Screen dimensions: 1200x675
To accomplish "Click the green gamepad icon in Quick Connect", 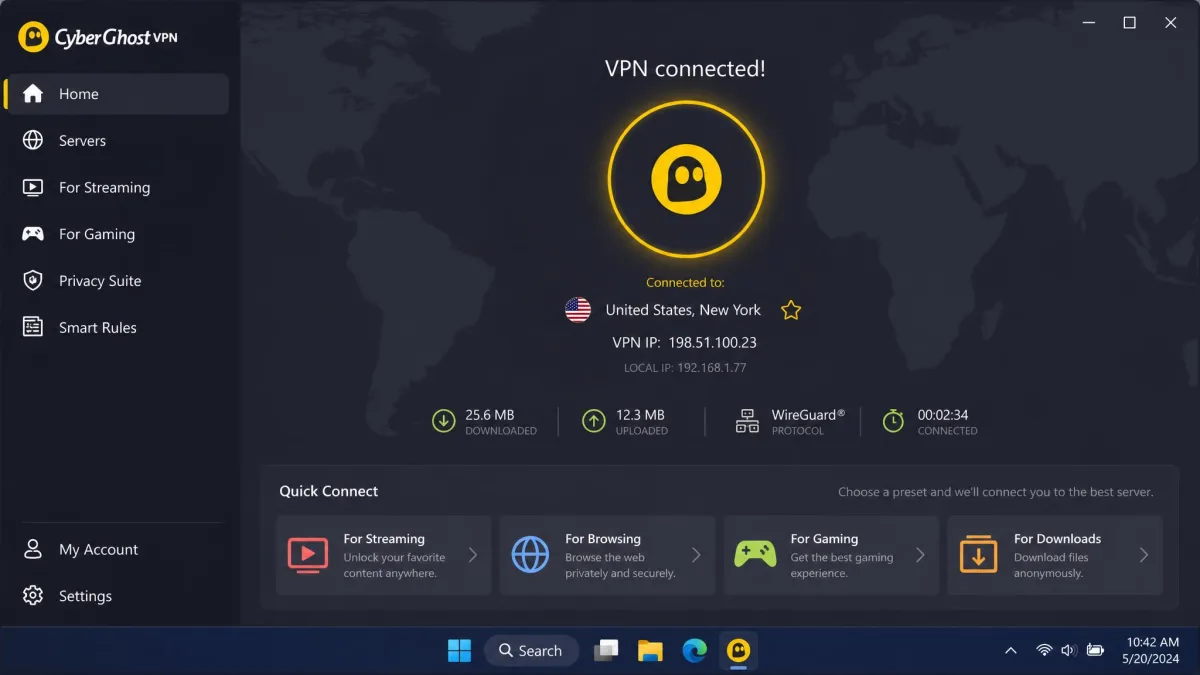I will 755,555.
